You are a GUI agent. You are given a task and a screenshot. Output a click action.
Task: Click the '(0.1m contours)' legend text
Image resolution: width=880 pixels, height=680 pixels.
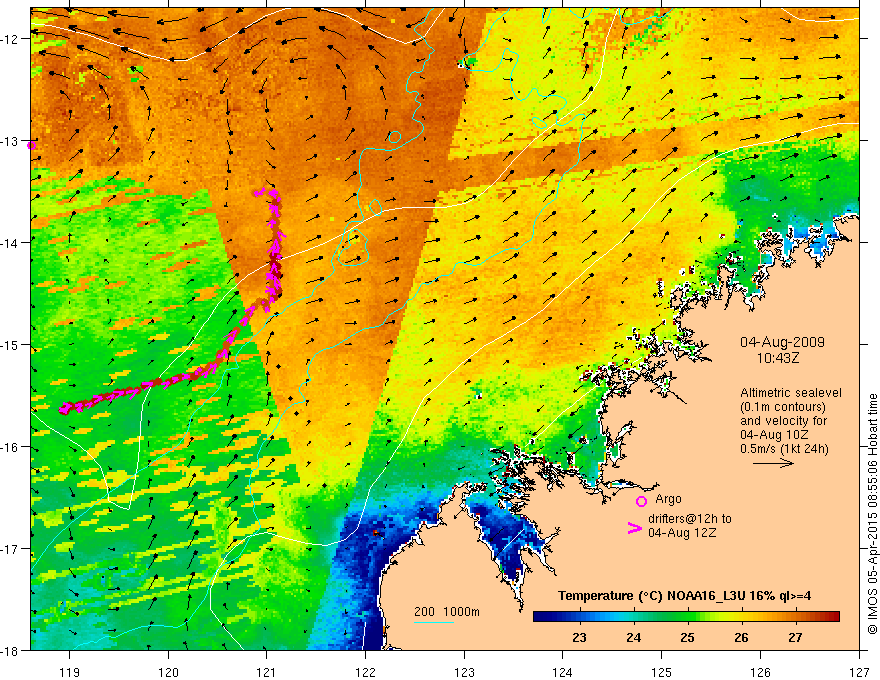coord(783,407)
